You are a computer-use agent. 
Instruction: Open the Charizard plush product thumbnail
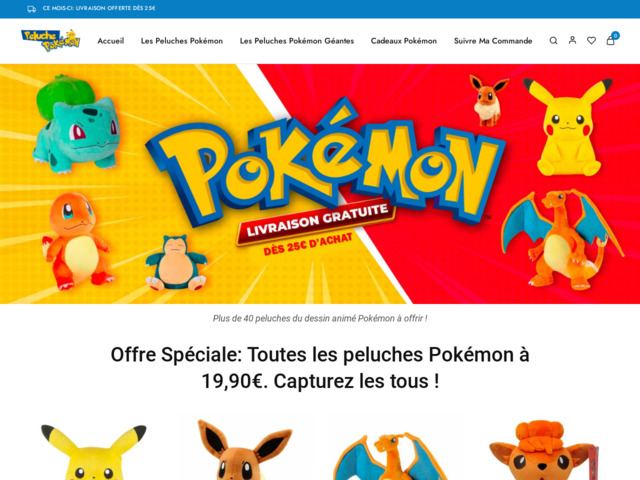[x=390, y=456]
